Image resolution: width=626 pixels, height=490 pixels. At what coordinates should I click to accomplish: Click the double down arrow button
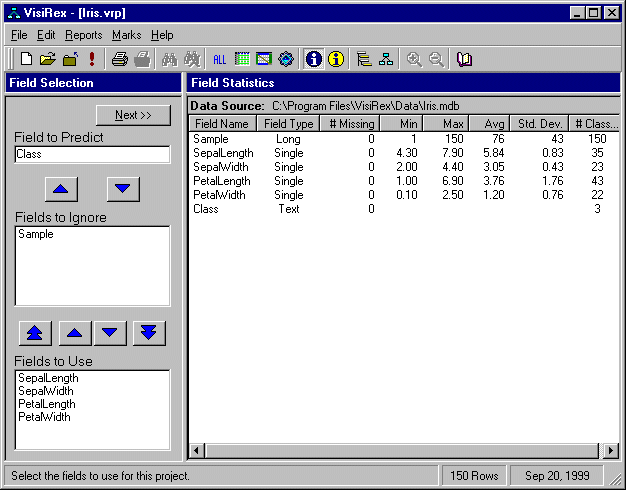(x=148, y=333)
